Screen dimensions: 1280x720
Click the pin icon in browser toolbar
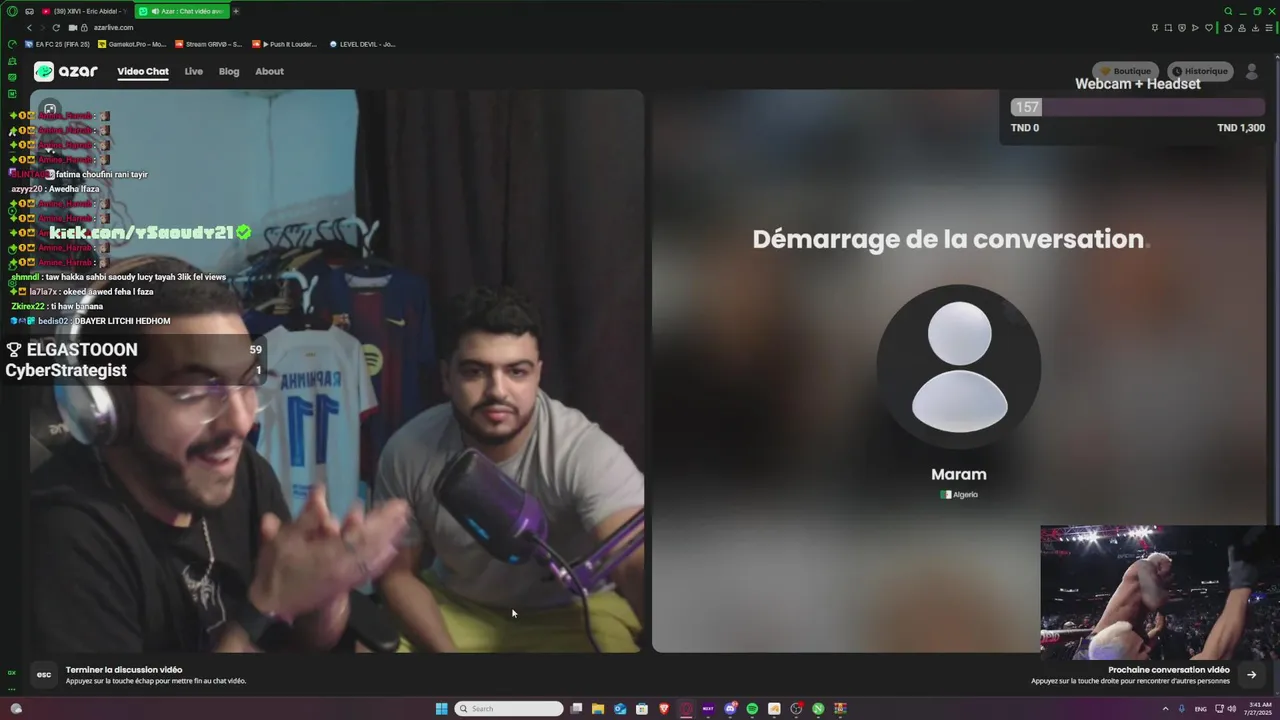pos(1155,28)
